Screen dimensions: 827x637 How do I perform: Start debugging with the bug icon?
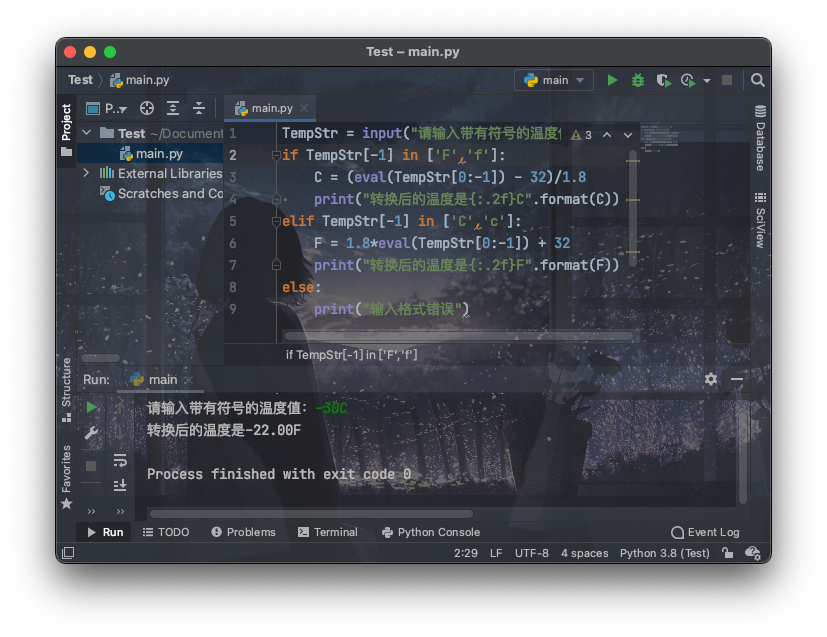(x=638, y=80)
